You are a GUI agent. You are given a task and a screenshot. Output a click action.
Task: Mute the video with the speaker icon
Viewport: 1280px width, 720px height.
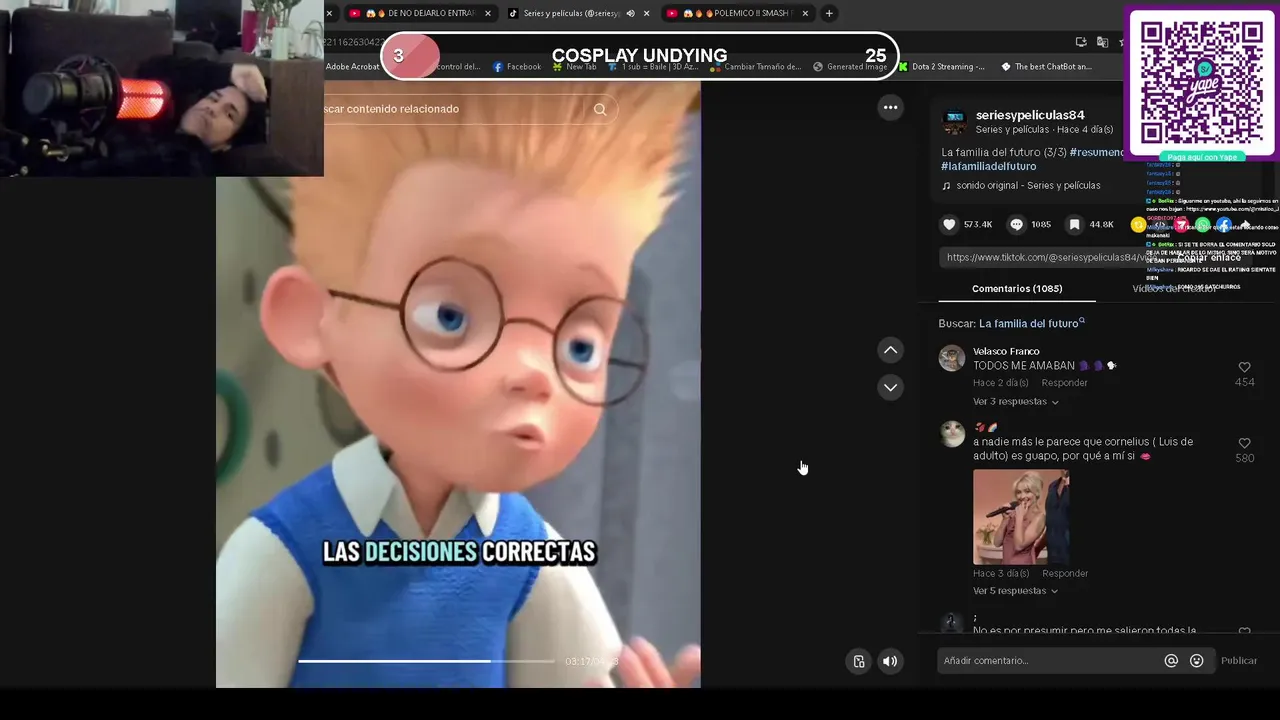(x=890, y=661)
